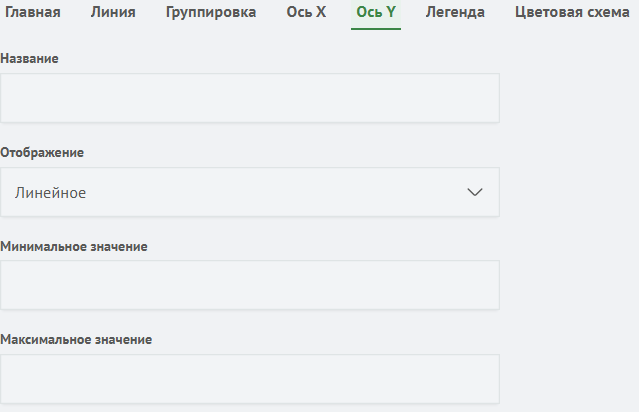Image resolution: width=639 pixels, height=412 pixels.
Task: Click the active Ось Y tab
Action: pyautogui.click(x=376, y=12)
